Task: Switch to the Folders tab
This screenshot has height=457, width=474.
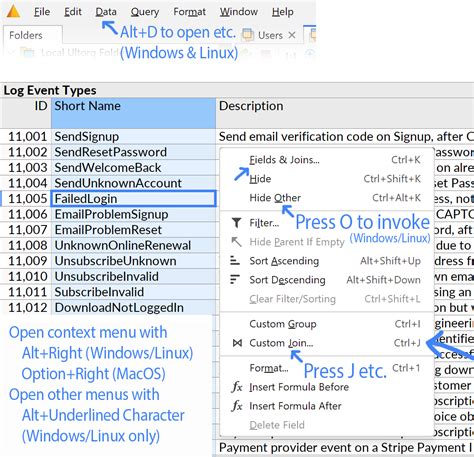Action: click(26, 35)
